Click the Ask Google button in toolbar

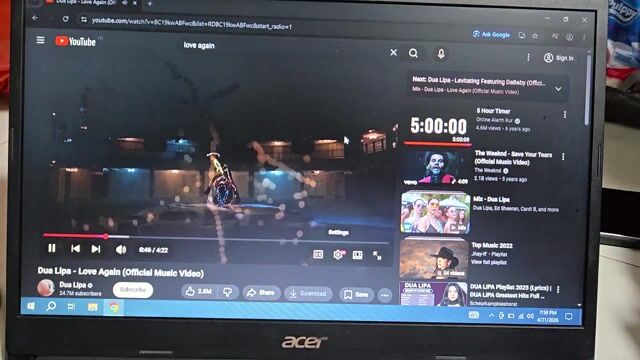coord(491,35)
